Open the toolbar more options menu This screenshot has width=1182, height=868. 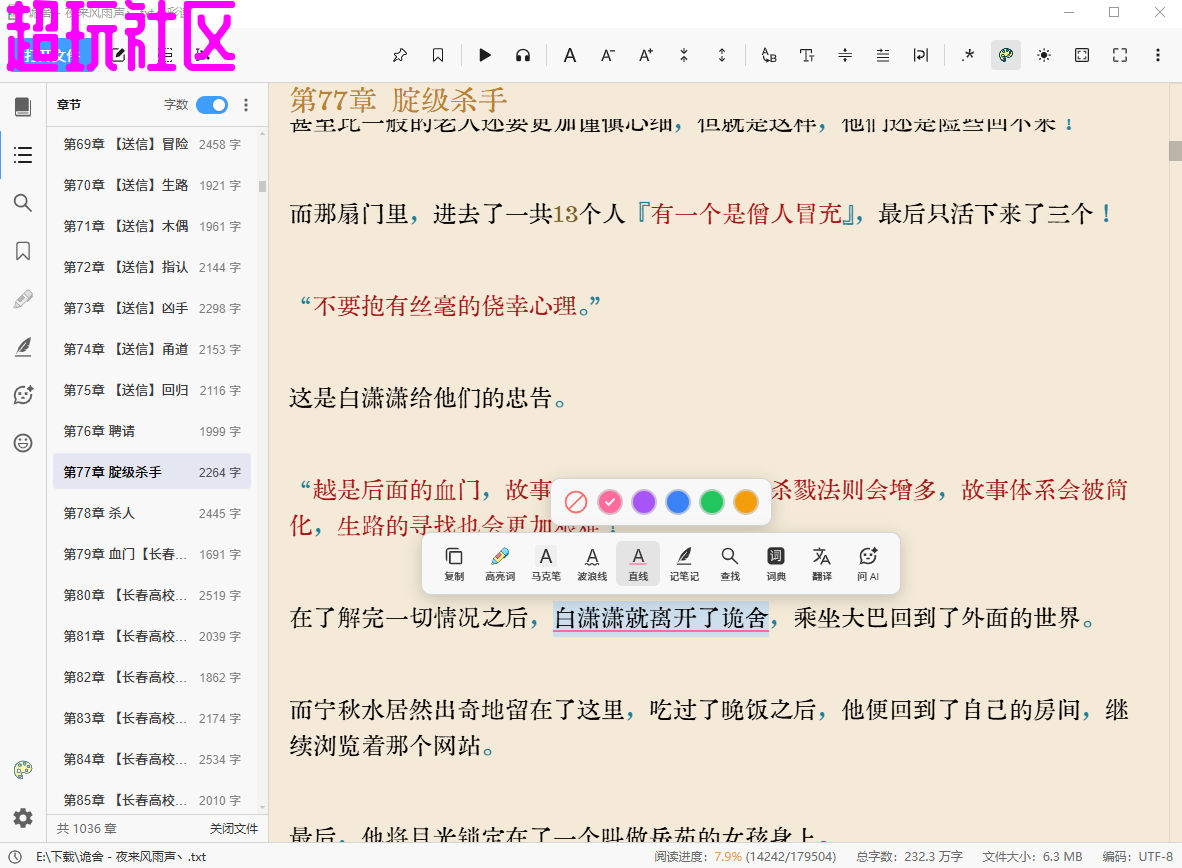coord(1158,55)
